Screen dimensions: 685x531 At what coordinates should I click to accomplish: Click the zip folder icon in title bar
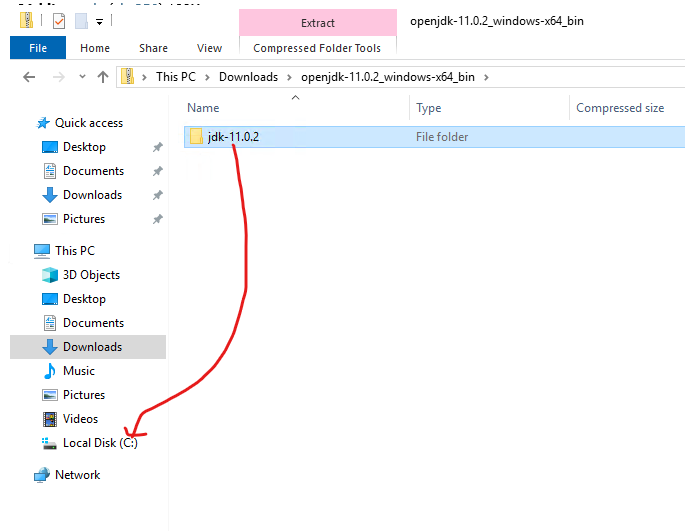click(x=27, y=21)
